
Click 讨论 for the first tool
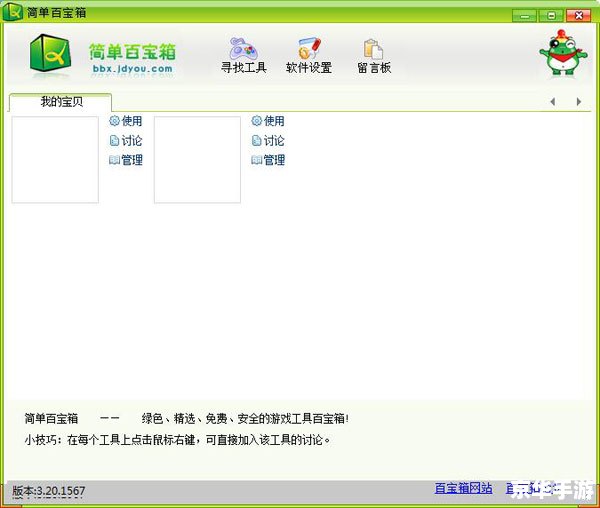pyautogui.click(x=126, y=140)
